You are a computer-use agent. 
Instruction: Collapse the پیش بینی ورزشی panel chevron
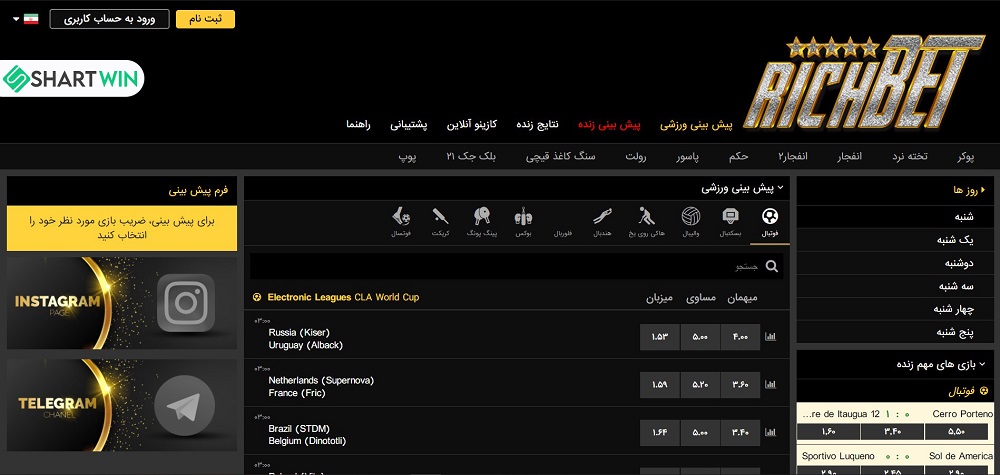pos(781,188)
